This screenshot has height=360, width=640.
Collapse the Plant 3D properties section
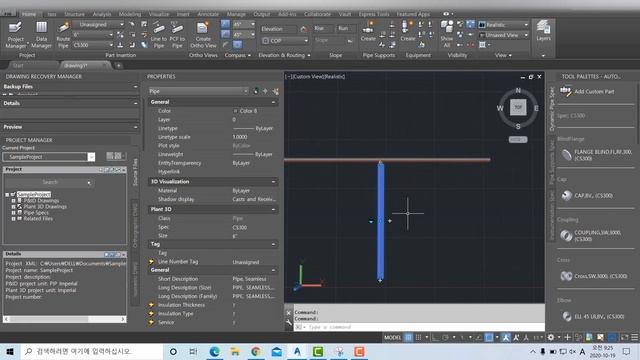[273, 209]
